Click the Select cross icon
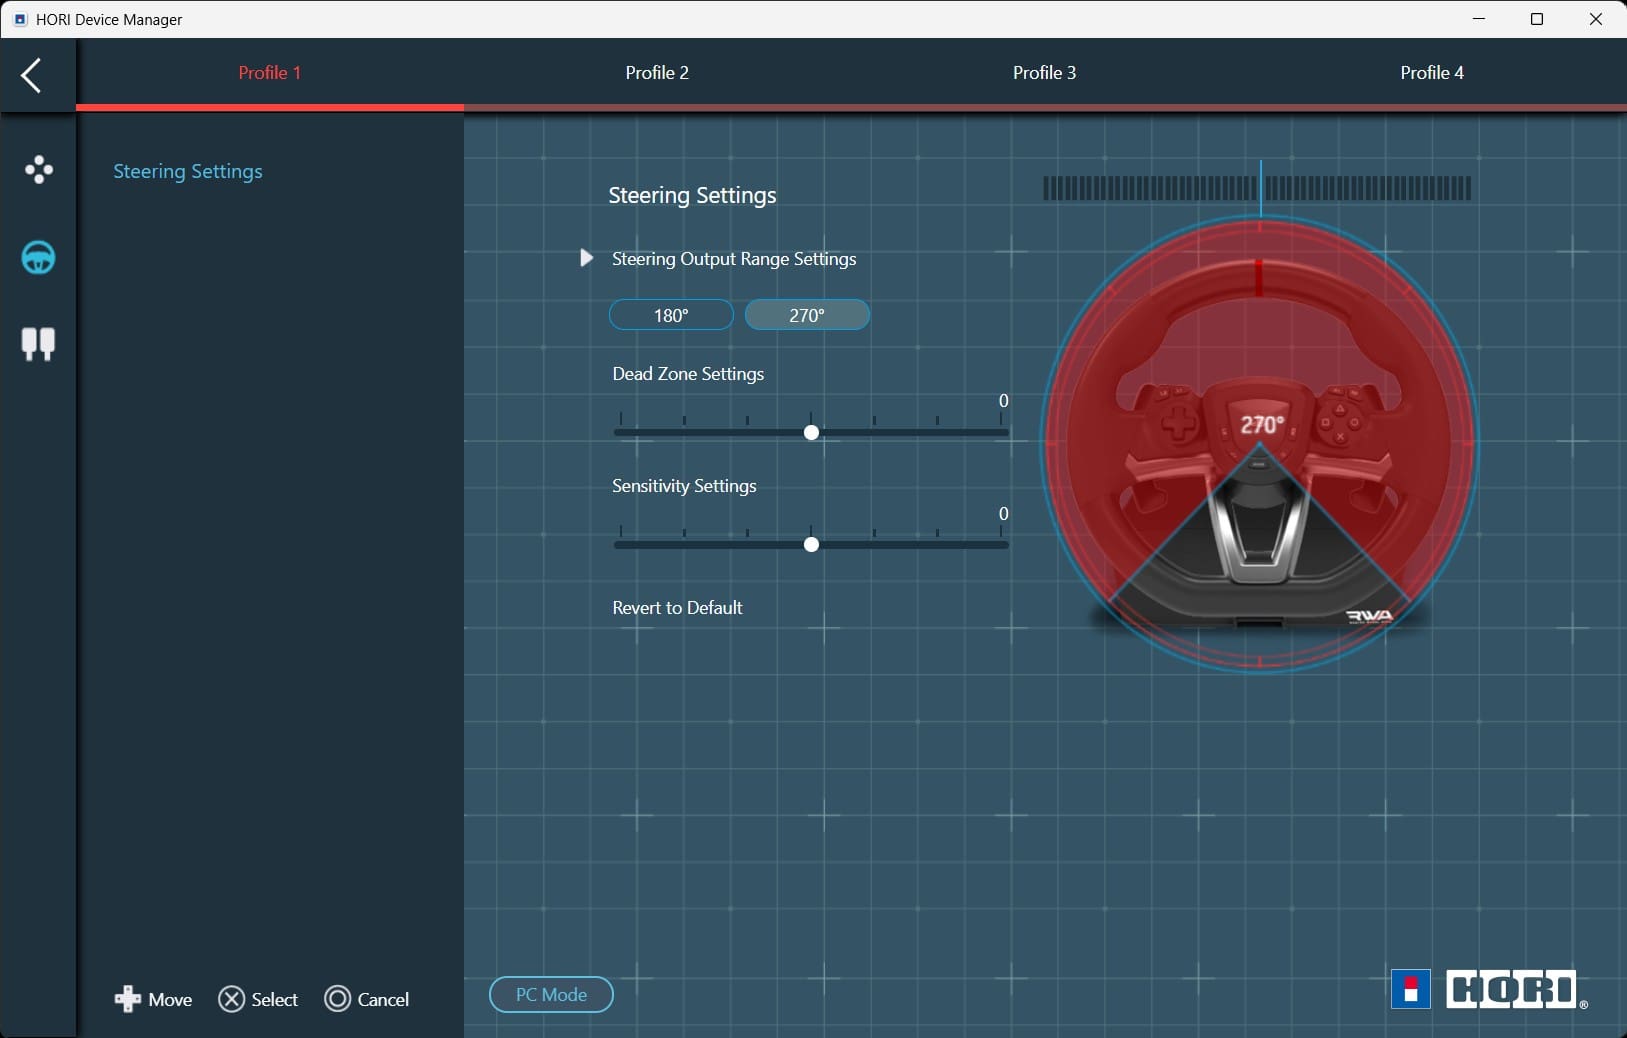1627x1038 pixels. point(231,999)
